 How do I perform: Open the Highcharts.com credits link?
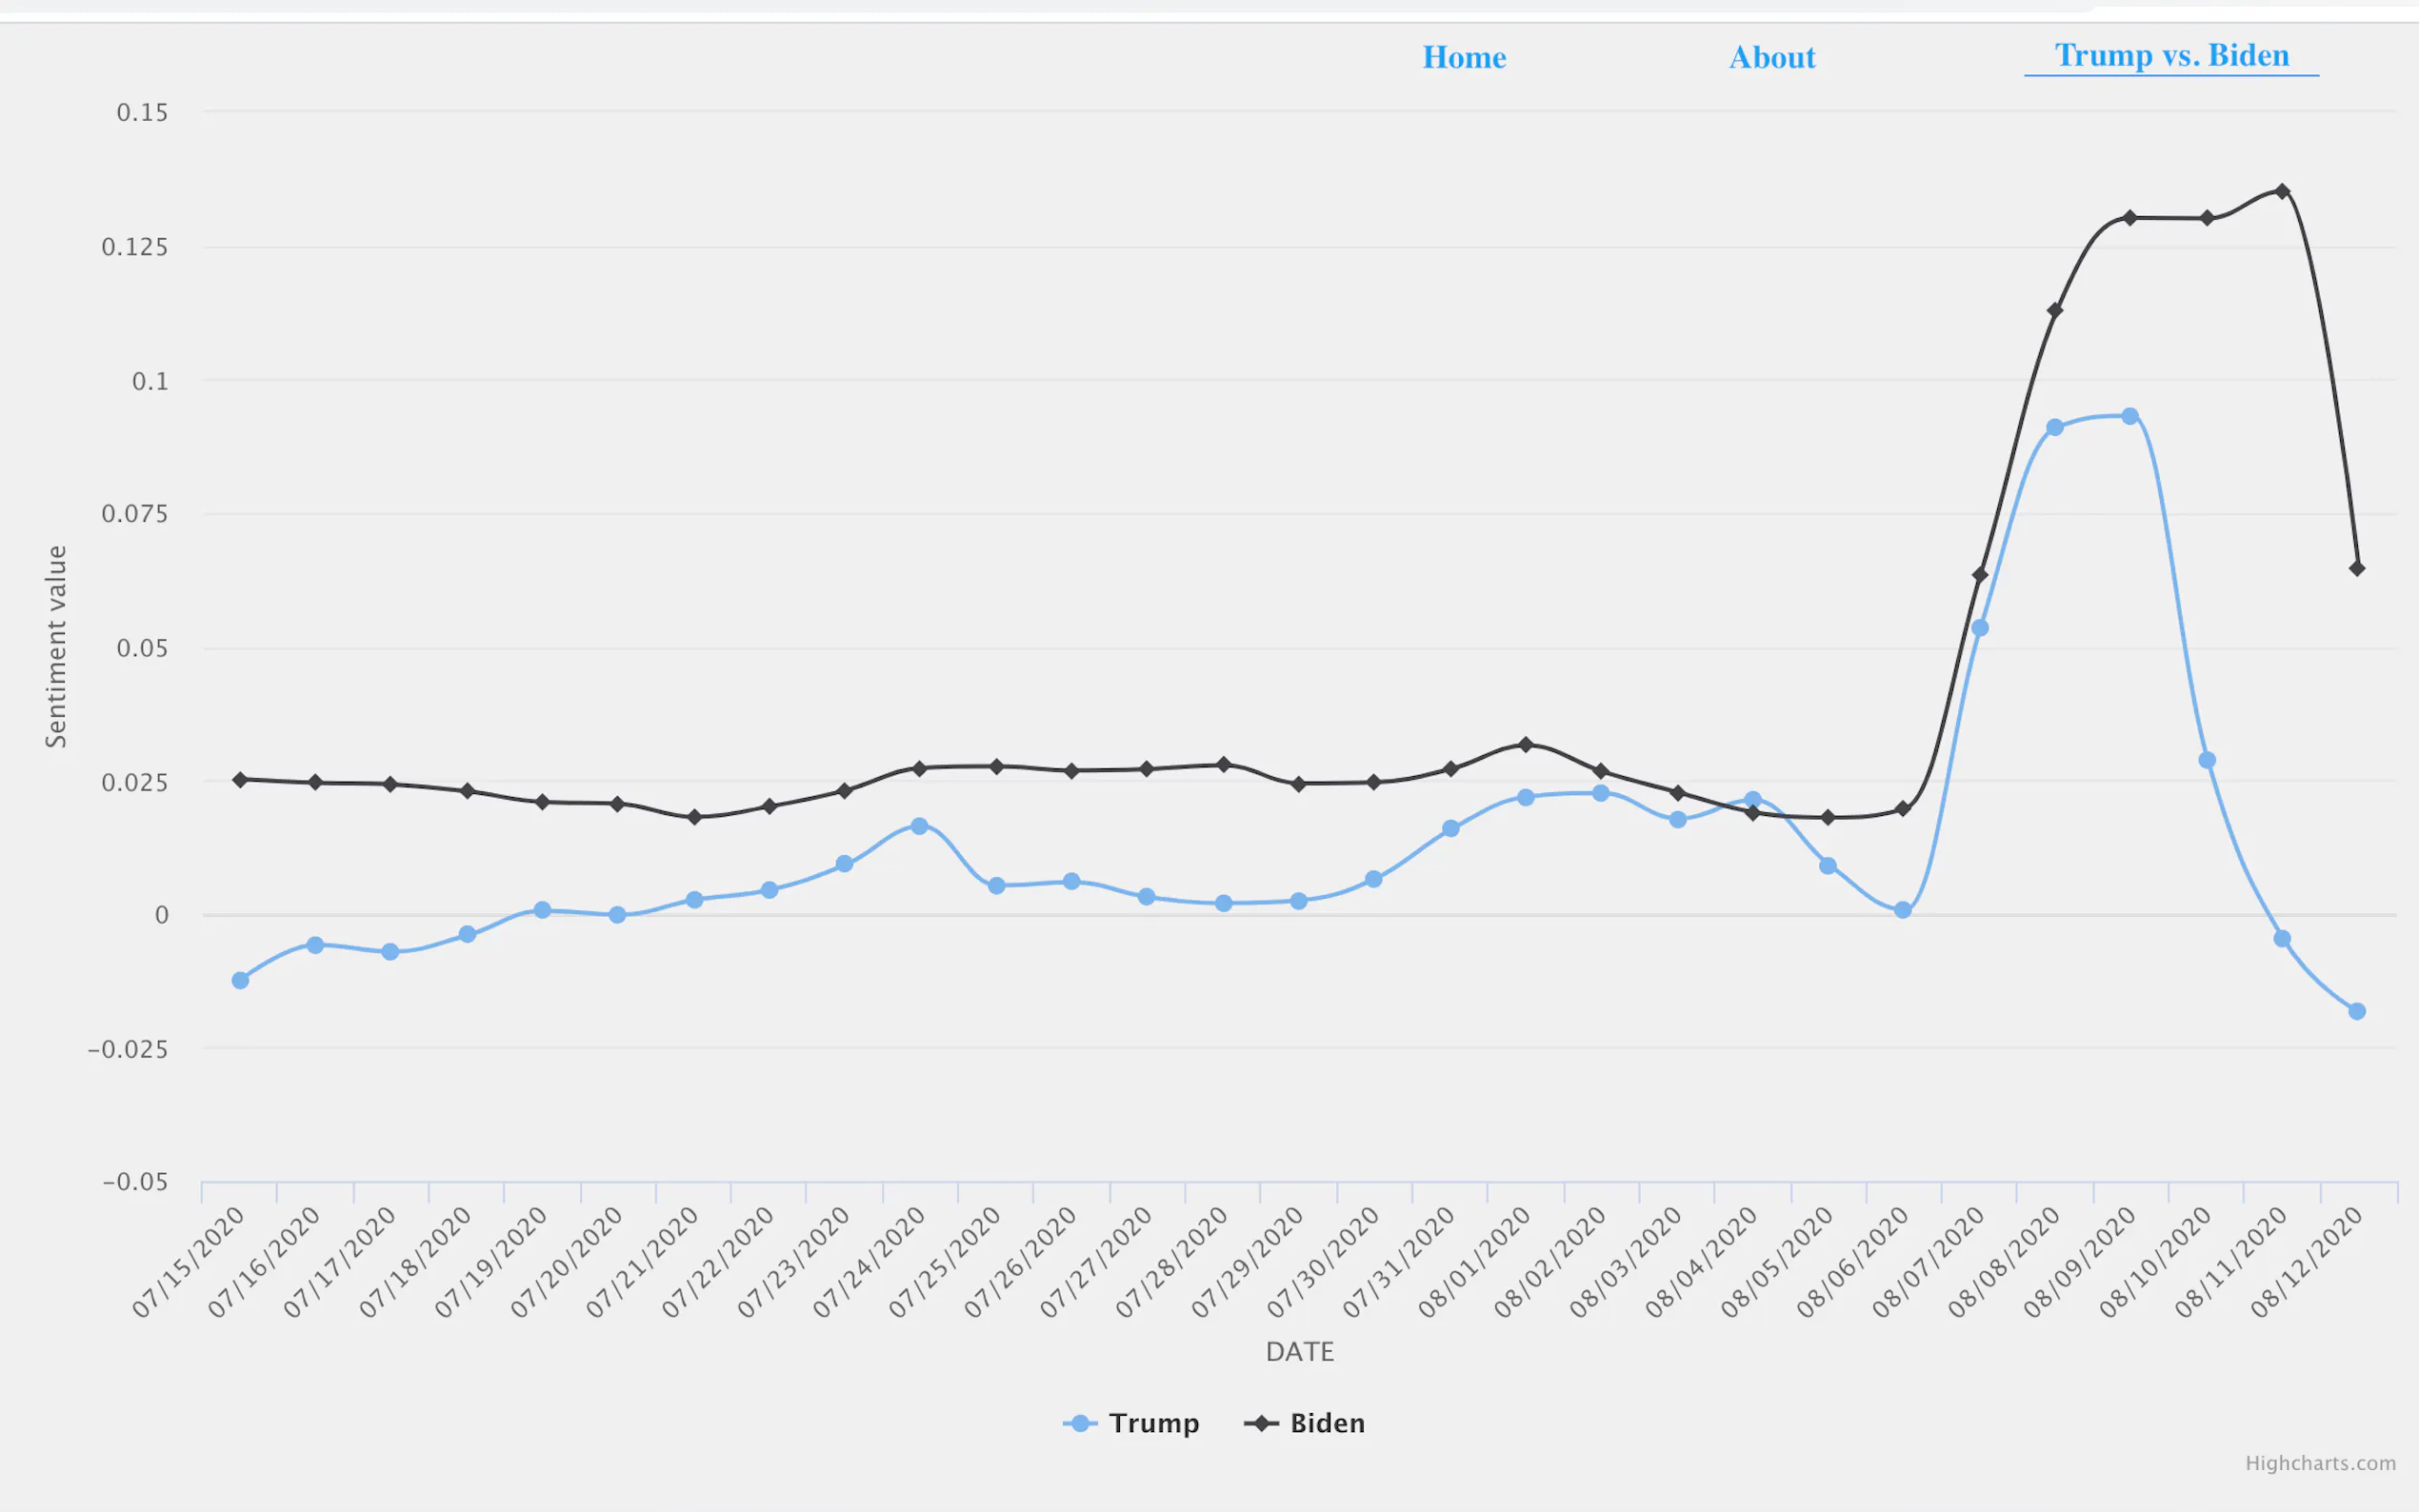click(x=2320, y=1463)
